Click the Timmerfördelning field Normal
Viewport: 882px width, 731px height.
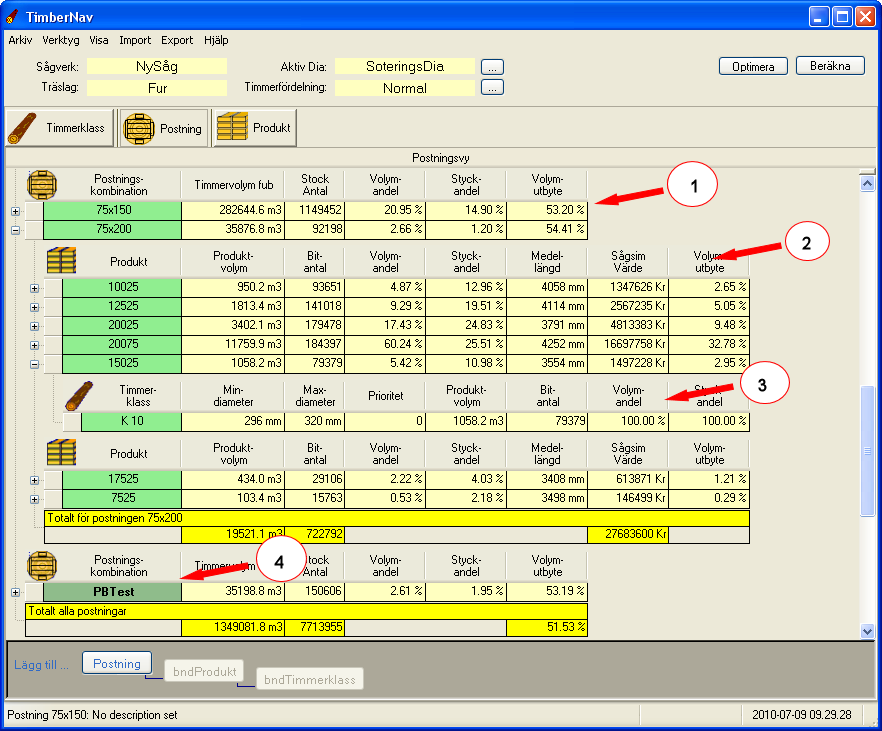tap(405, 88)
